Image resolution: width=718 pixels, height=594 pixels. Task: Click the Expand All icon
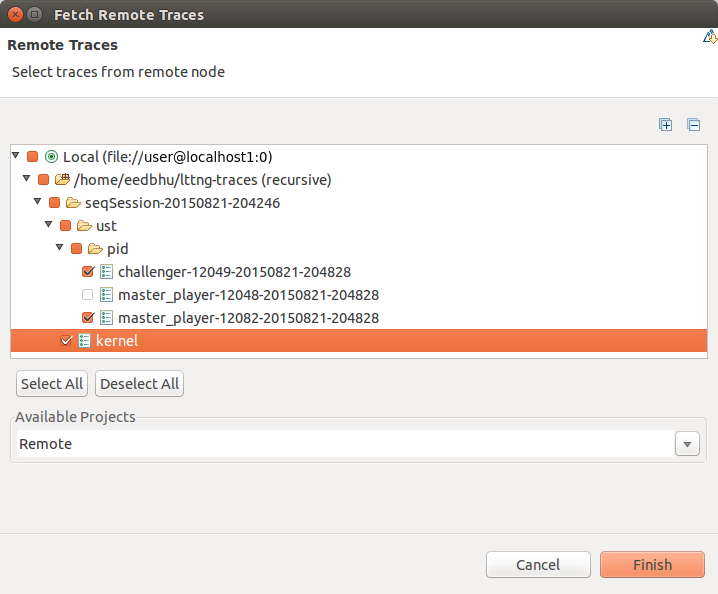pos(666,125)
